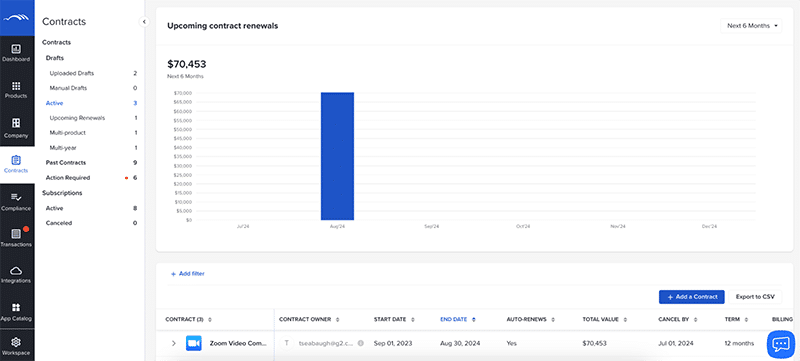The height and width of the screenshot is (361, 800).
Task: Click the Add a Contract button
Action: click(x=691, y=297)
